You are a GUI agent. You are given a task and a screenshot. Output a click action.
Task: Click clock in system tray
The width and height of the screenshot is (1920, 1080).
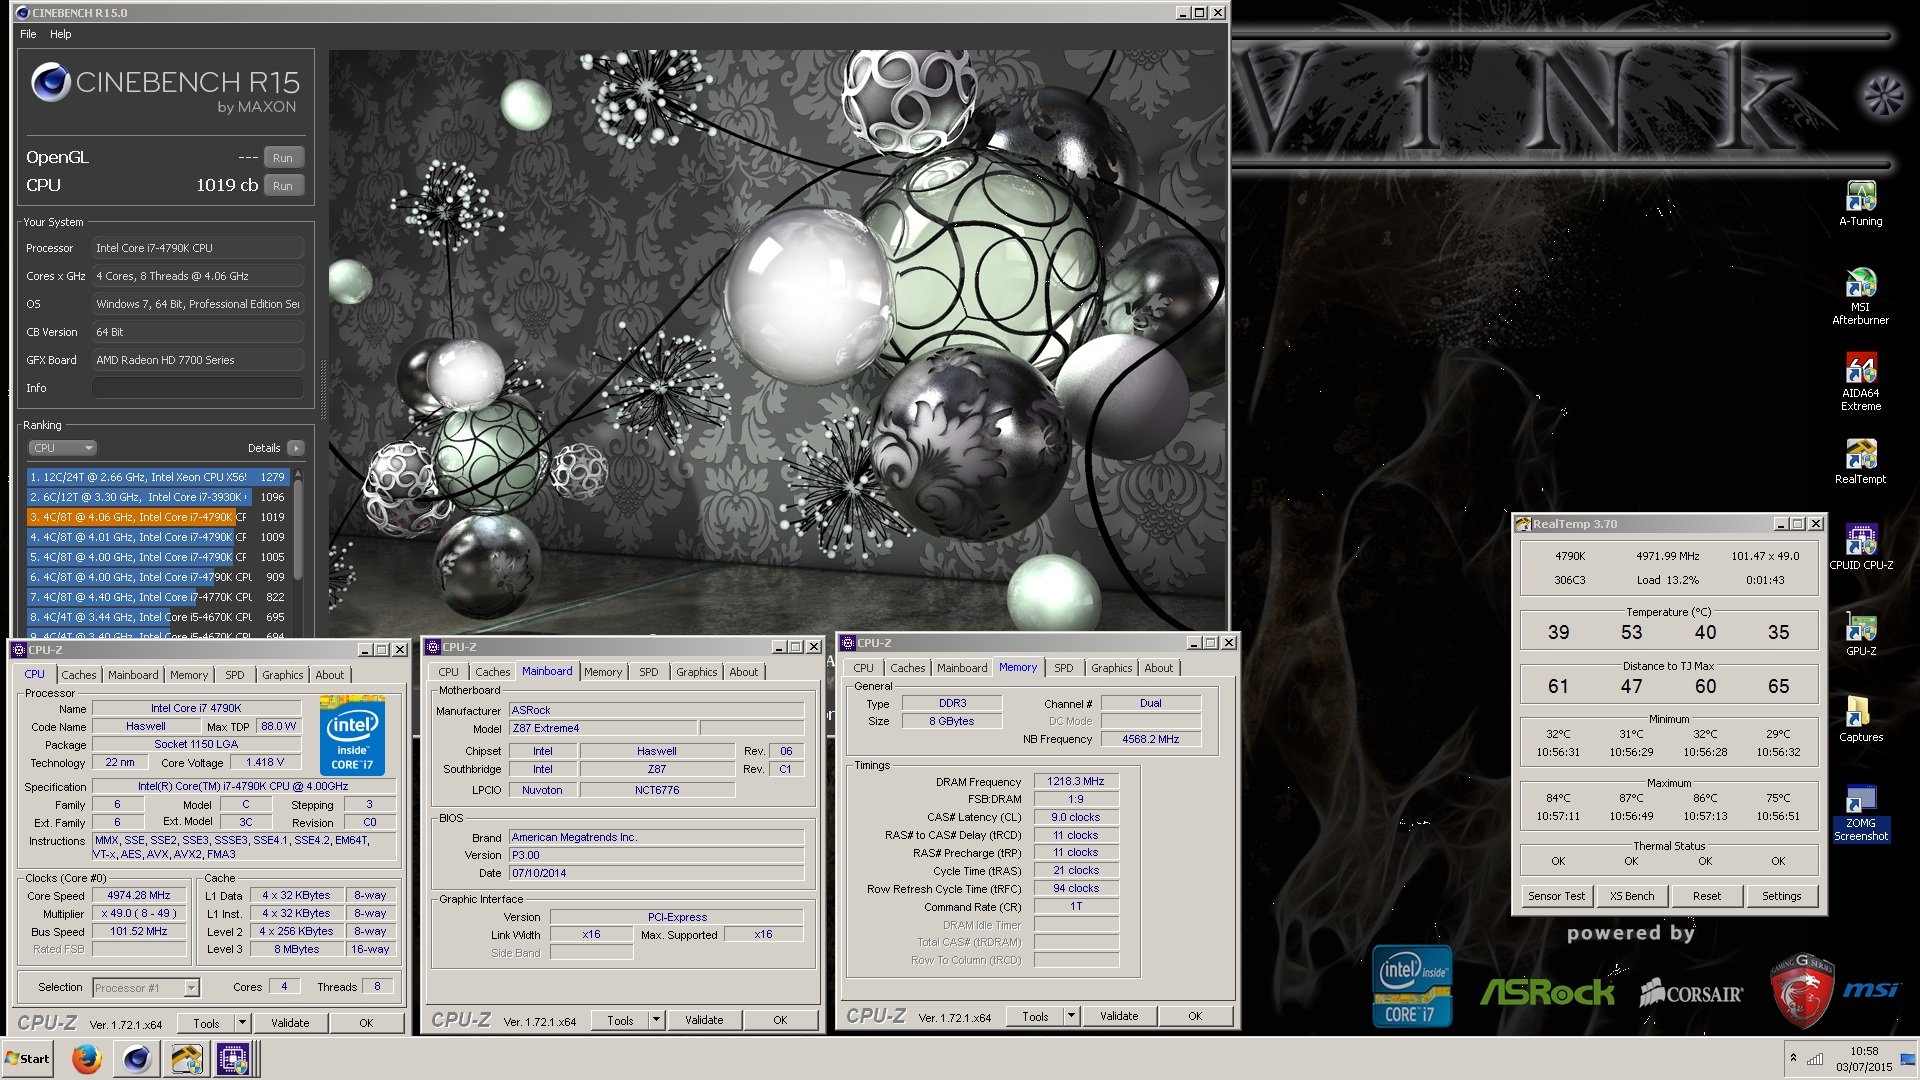pos(1864,1059)
